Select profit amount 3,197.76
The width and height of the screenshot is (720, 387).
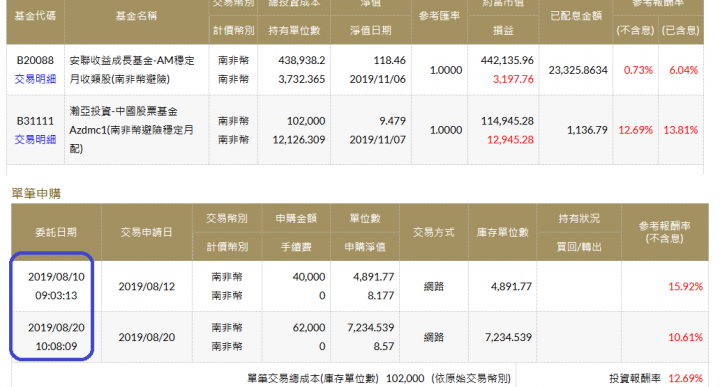(x=513, y=79)
